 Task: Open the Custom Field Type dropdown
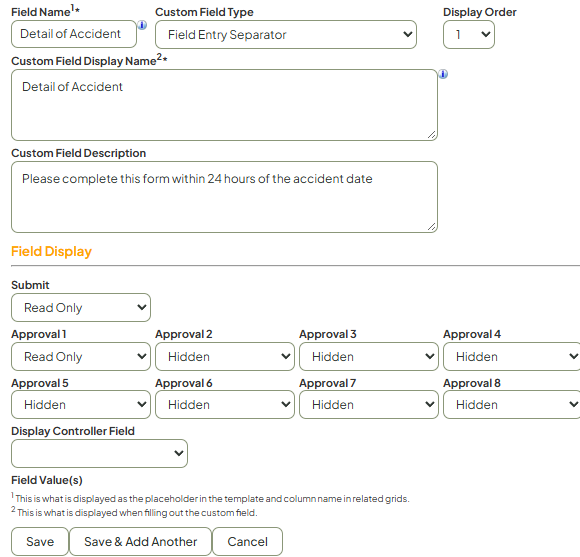[x=286, y=34]
